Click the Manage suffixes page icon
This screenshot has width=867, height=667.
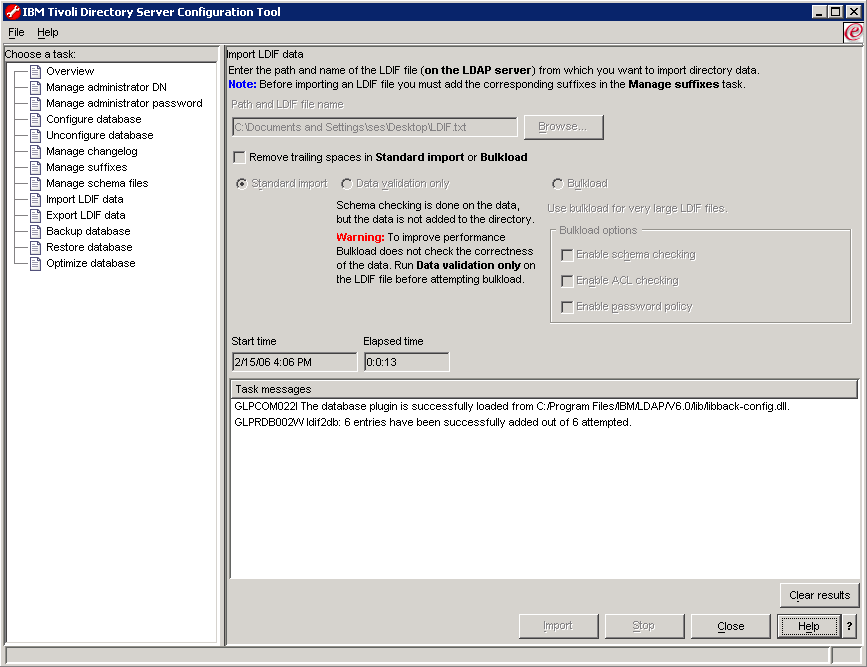[x=35, y=167]
